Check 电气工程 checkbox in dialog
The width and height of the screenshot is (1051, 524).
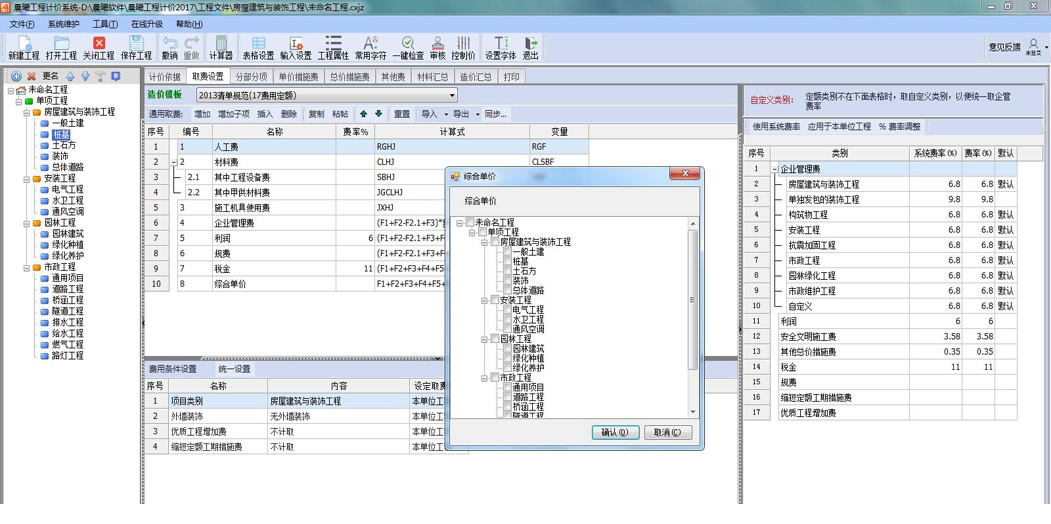(x=507, y=310)
